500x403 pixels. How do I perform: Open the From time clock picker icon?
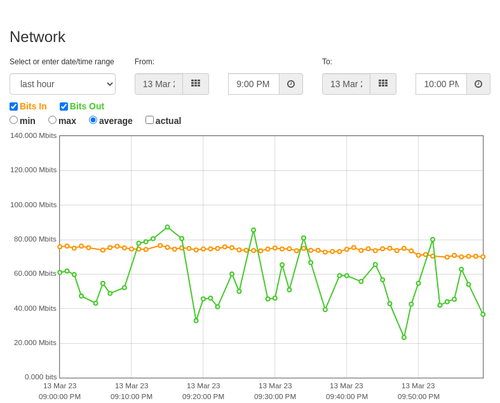point(291,84)
